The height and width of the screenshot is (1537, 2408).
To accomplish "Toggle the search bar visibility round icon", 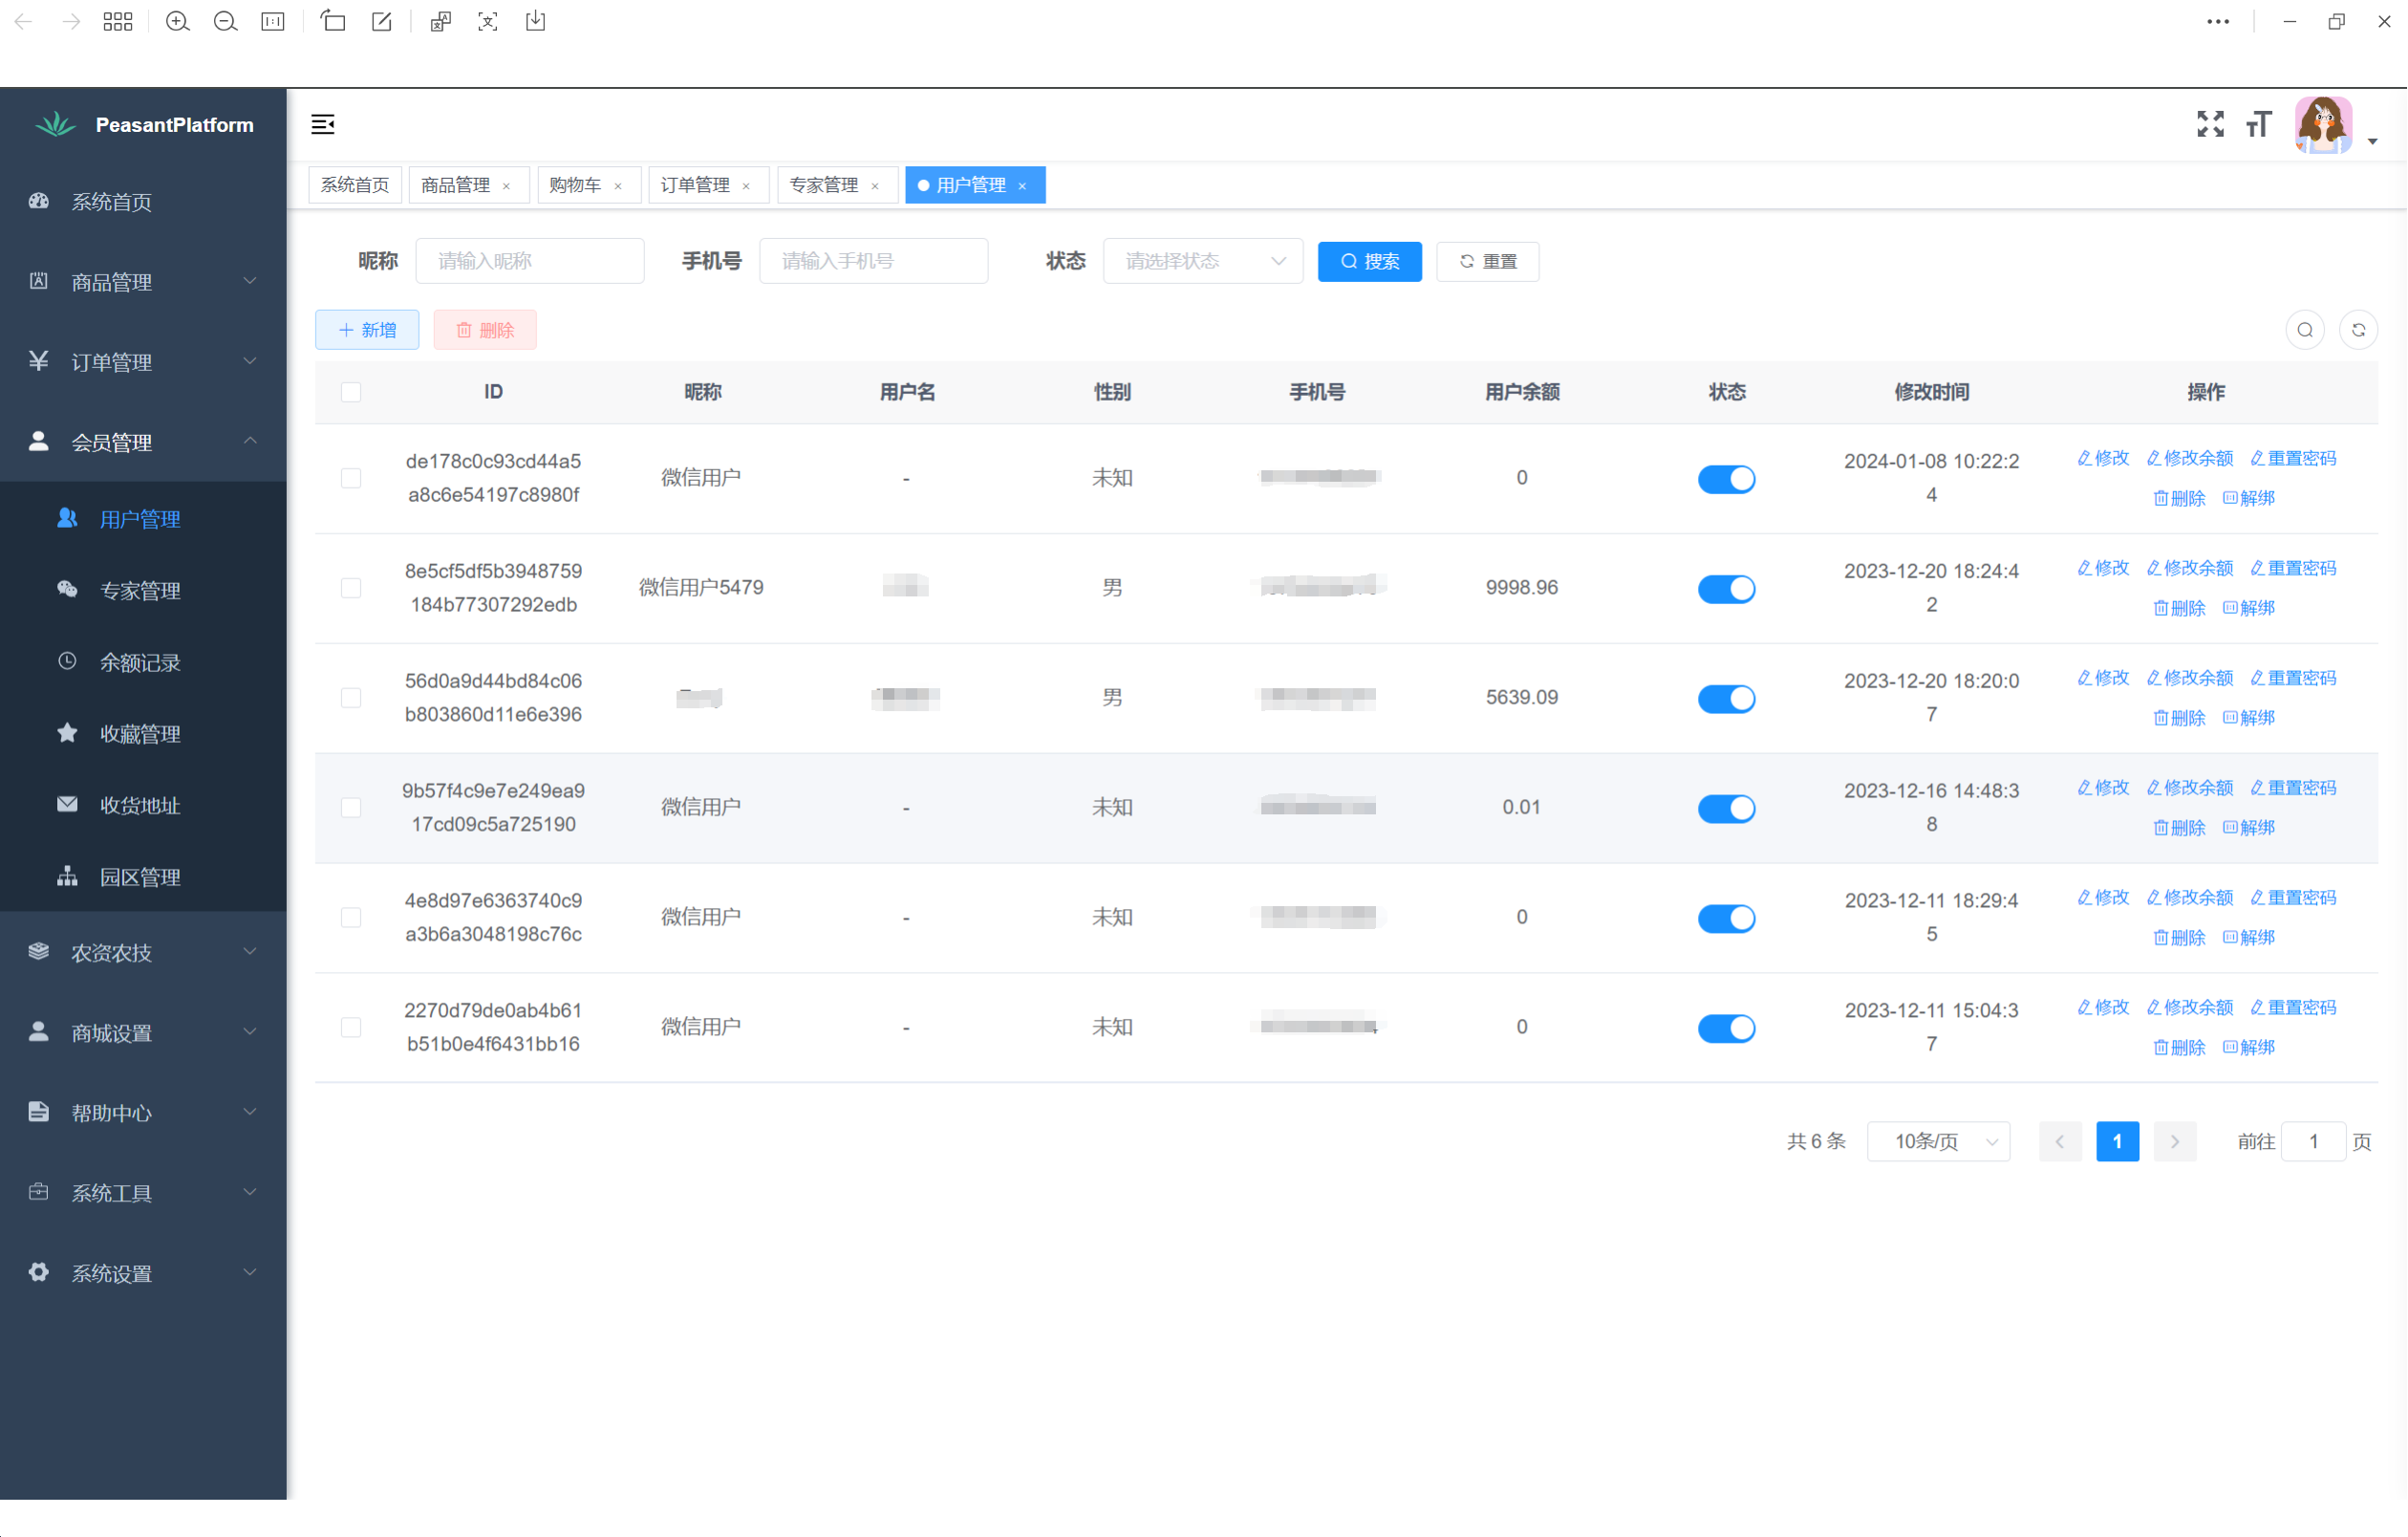I will (x=2305, y=330).
